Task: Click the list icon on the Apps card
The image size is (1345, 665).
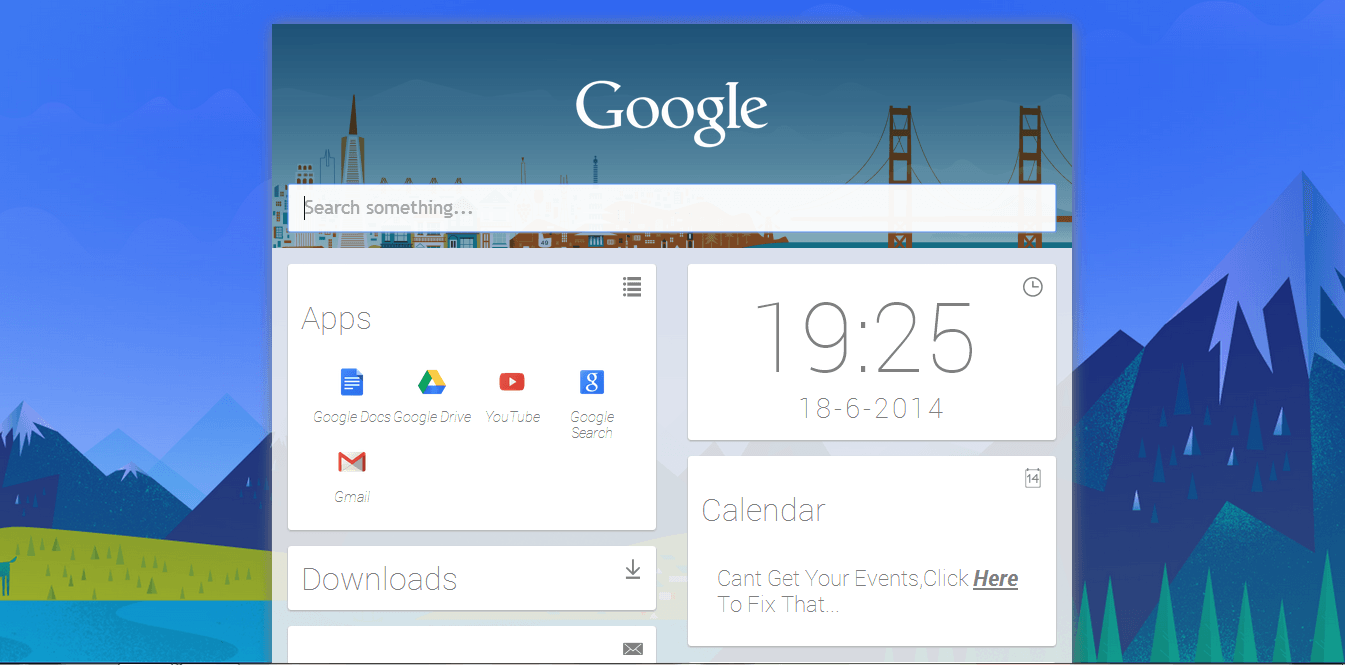Action: tap(632, 287)
